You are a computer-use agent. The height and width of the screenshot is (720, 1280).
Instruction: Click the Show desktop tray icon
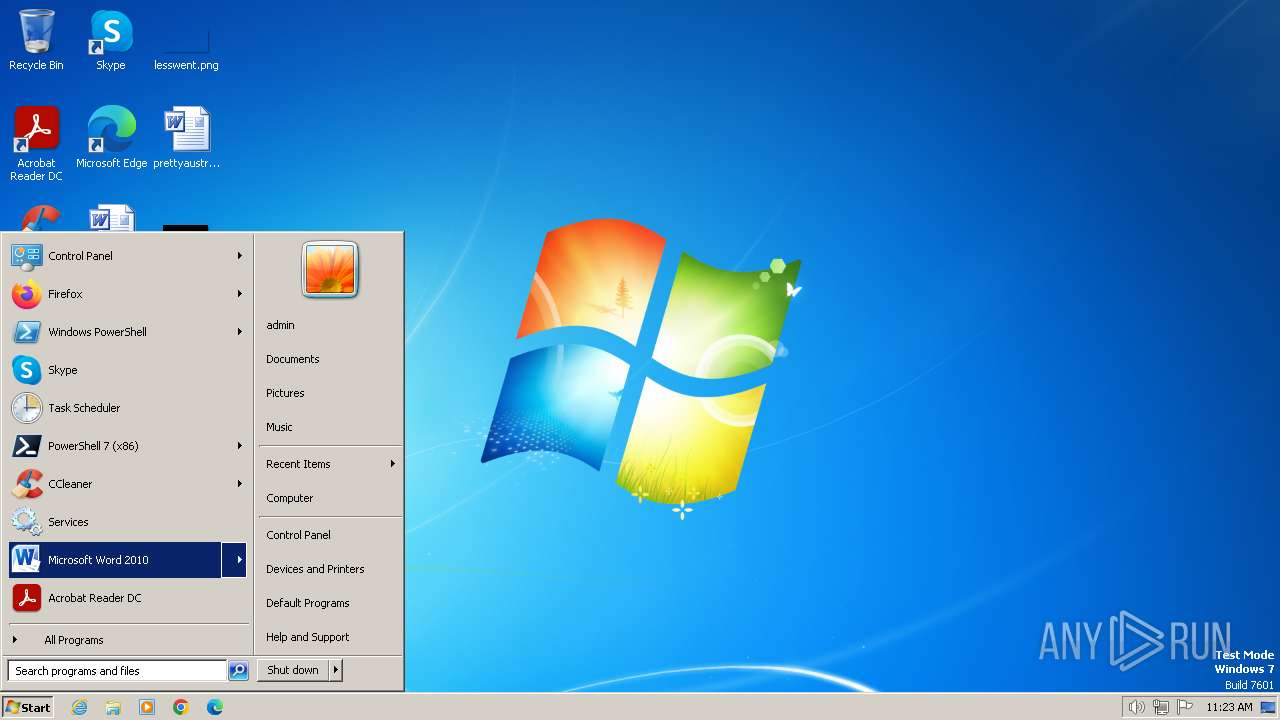[1268, 707]
